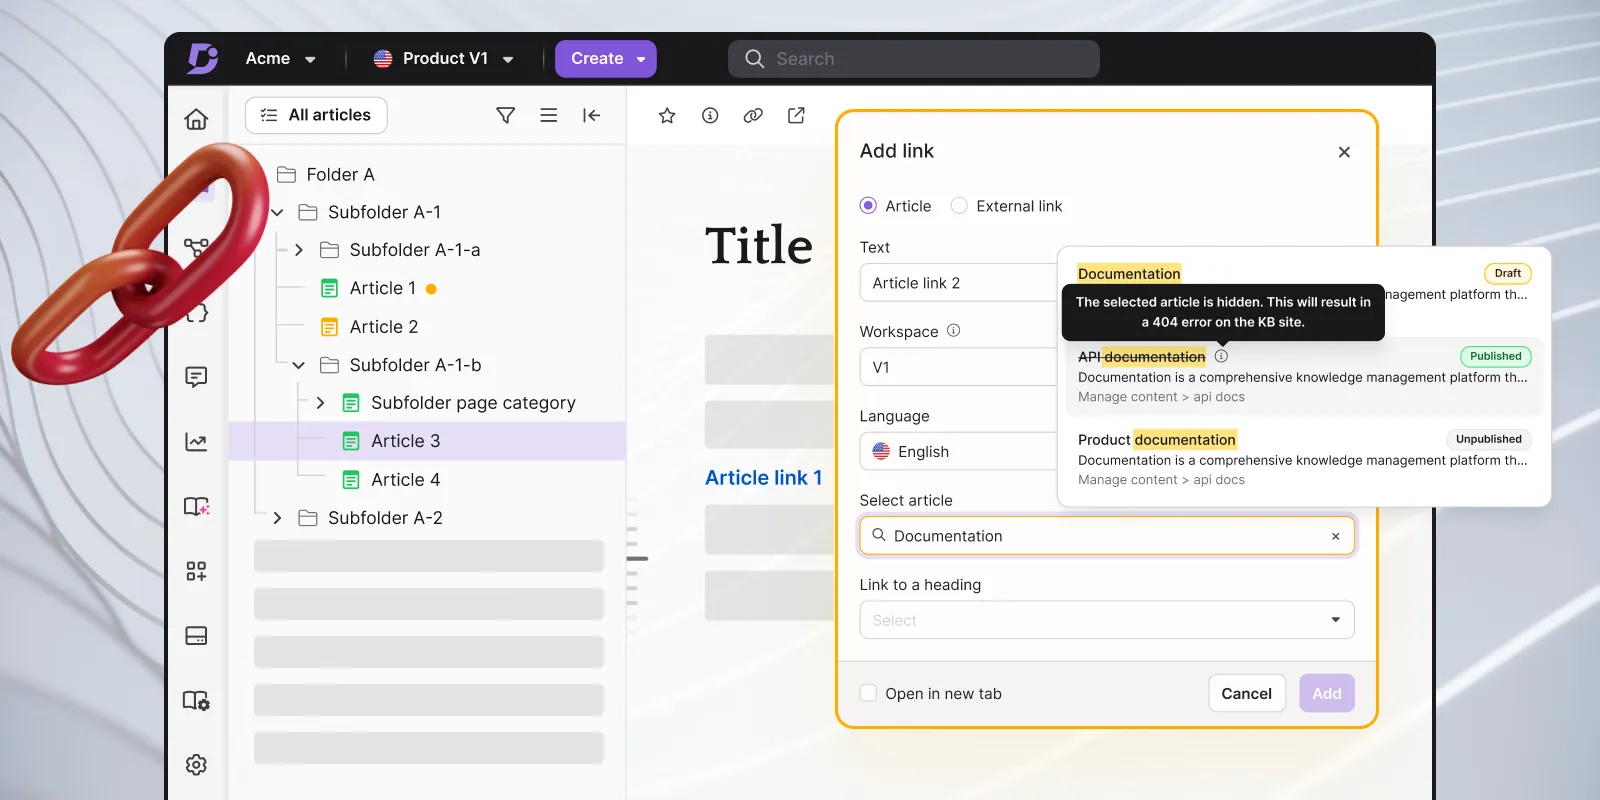Collapse the Subfolder A-1-b chevron

coord(298,366)
